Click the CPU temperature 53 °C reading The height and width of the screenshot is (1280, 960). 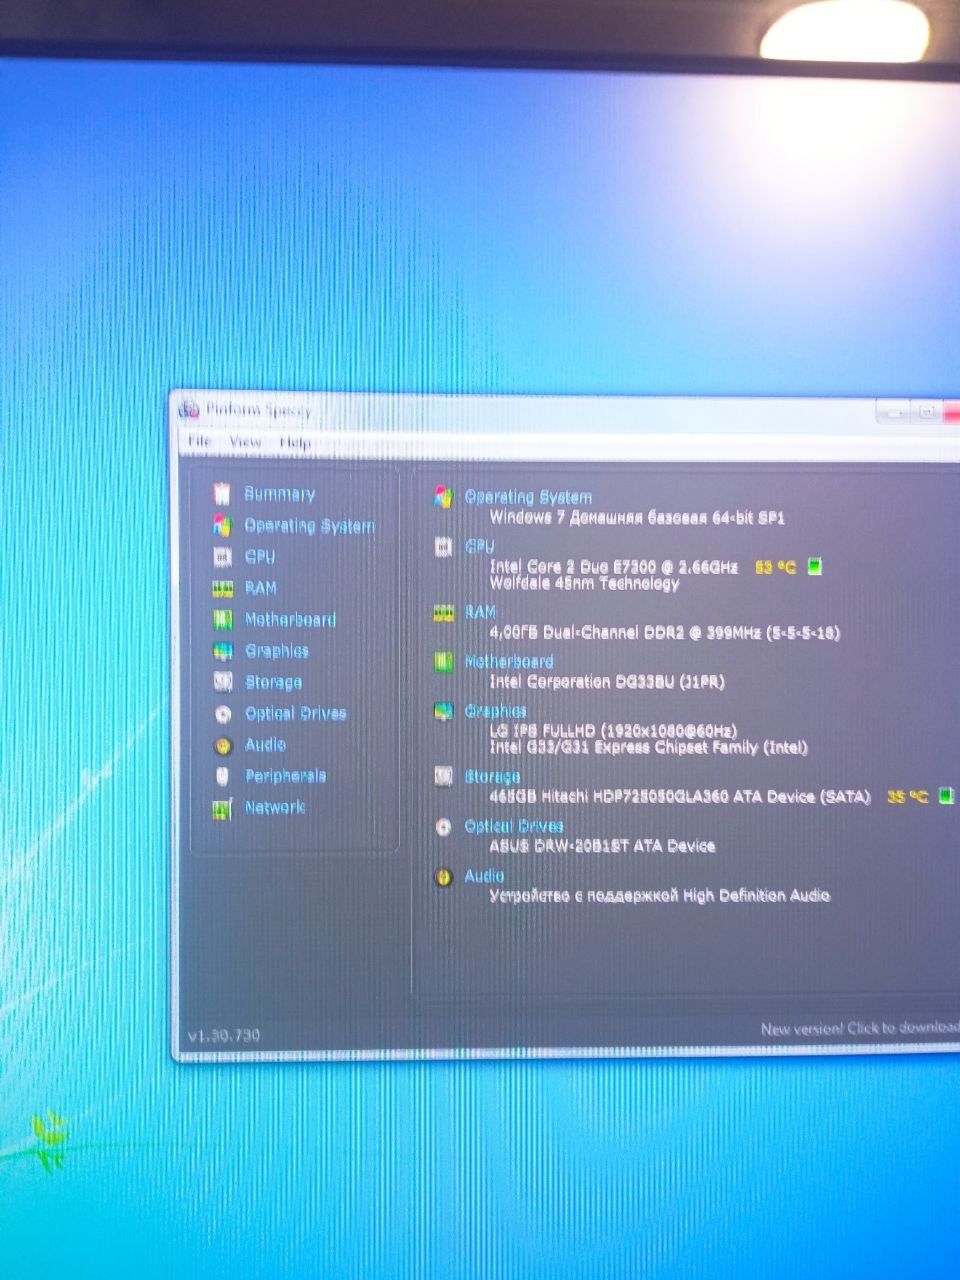(x=775, y=567)
